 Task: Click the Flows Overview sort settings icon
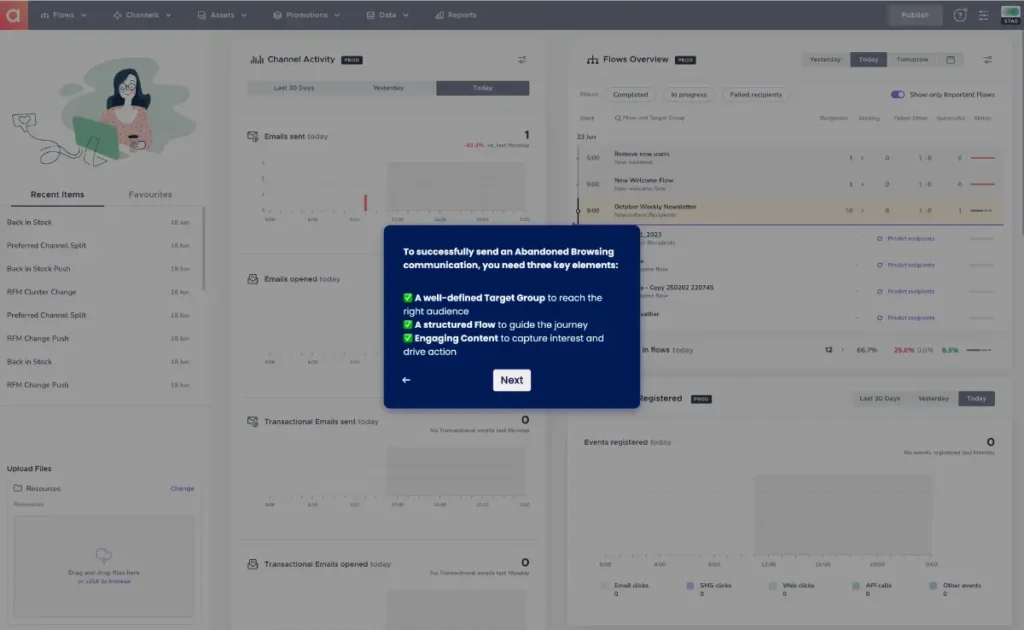click(x=989, y=59)
